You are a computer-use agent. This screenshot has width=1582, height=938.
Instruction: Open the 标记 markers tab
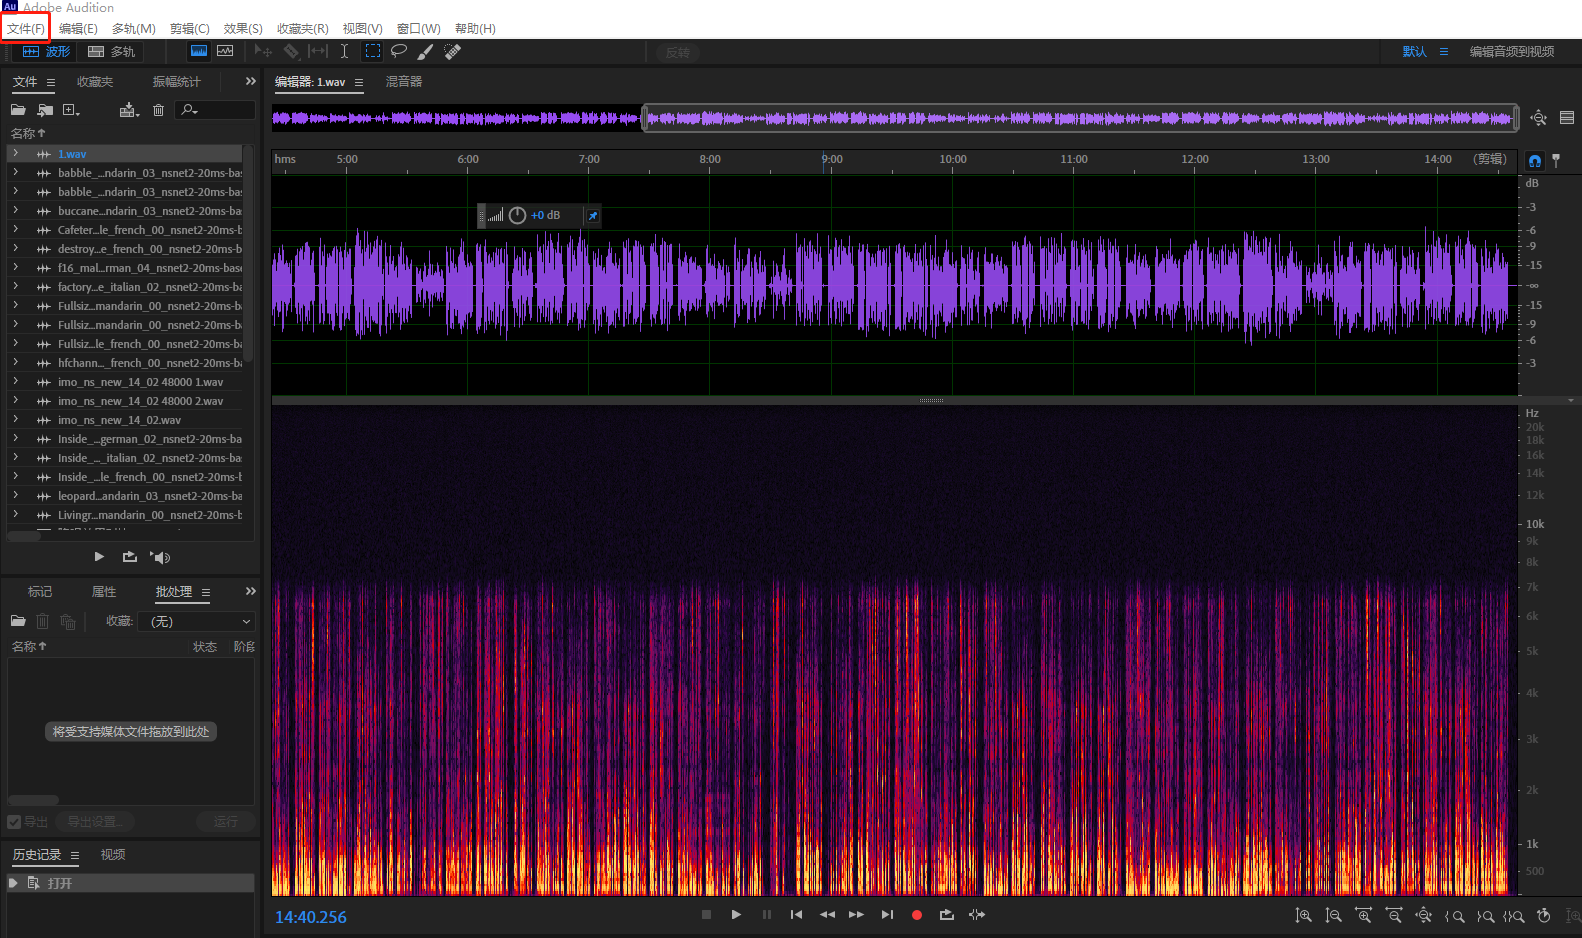[40, 592]
